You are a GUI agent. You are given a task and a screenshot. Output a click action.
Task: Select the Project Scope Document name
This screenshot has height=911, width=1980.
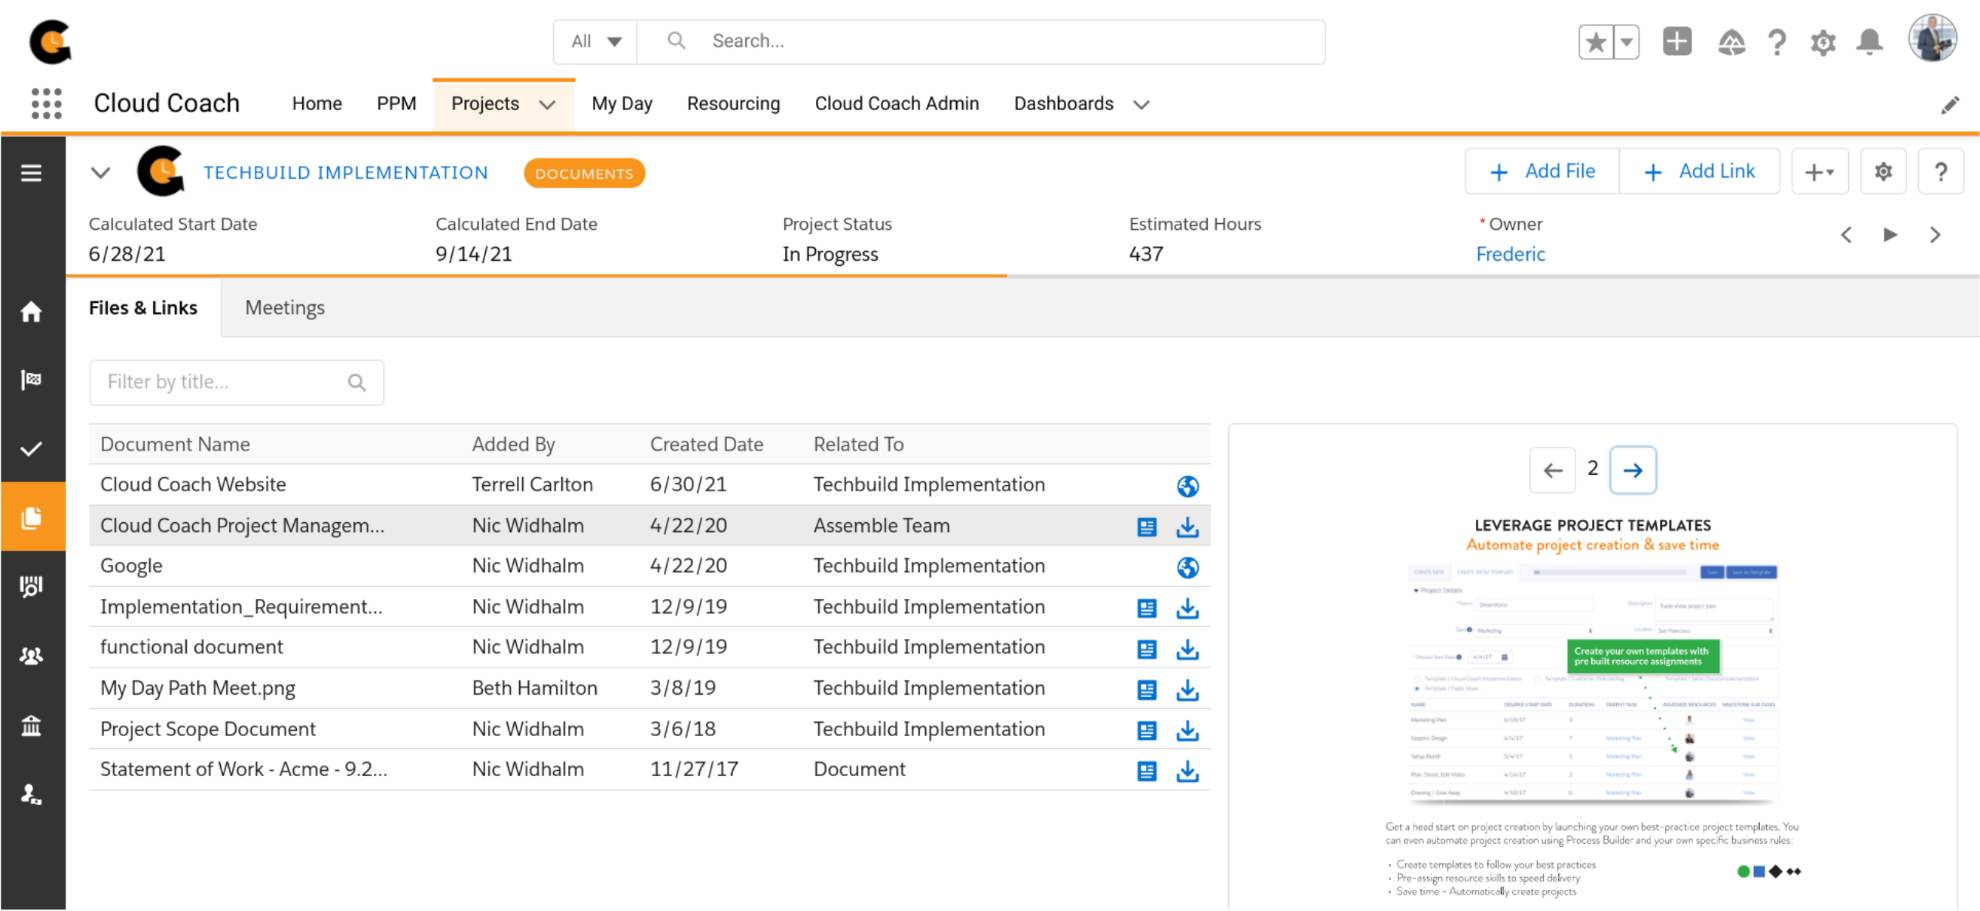click(208, 729)
